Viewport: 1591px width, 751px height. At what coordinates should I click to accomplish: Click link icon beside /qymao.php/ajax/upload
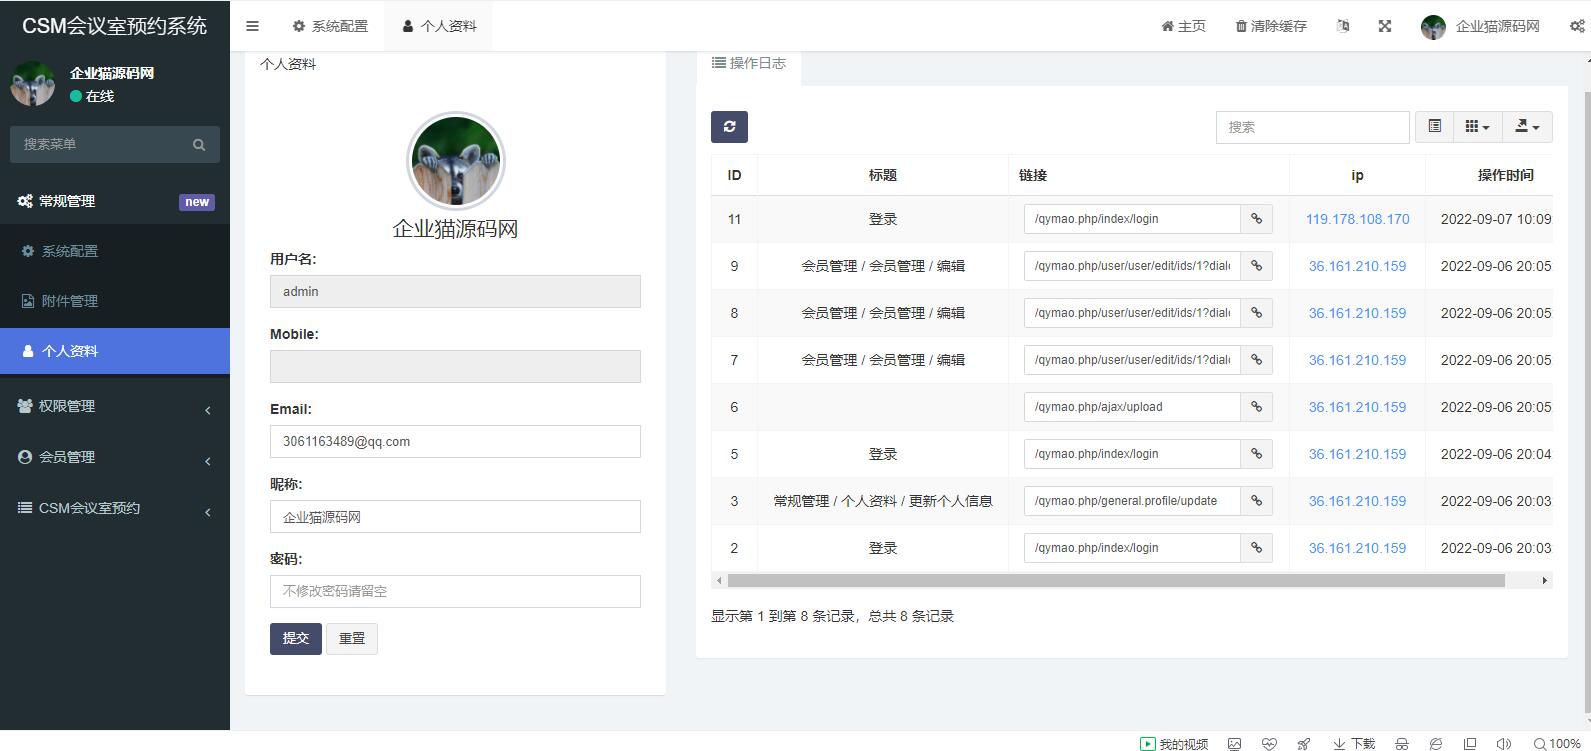(x=1256, y=407)
